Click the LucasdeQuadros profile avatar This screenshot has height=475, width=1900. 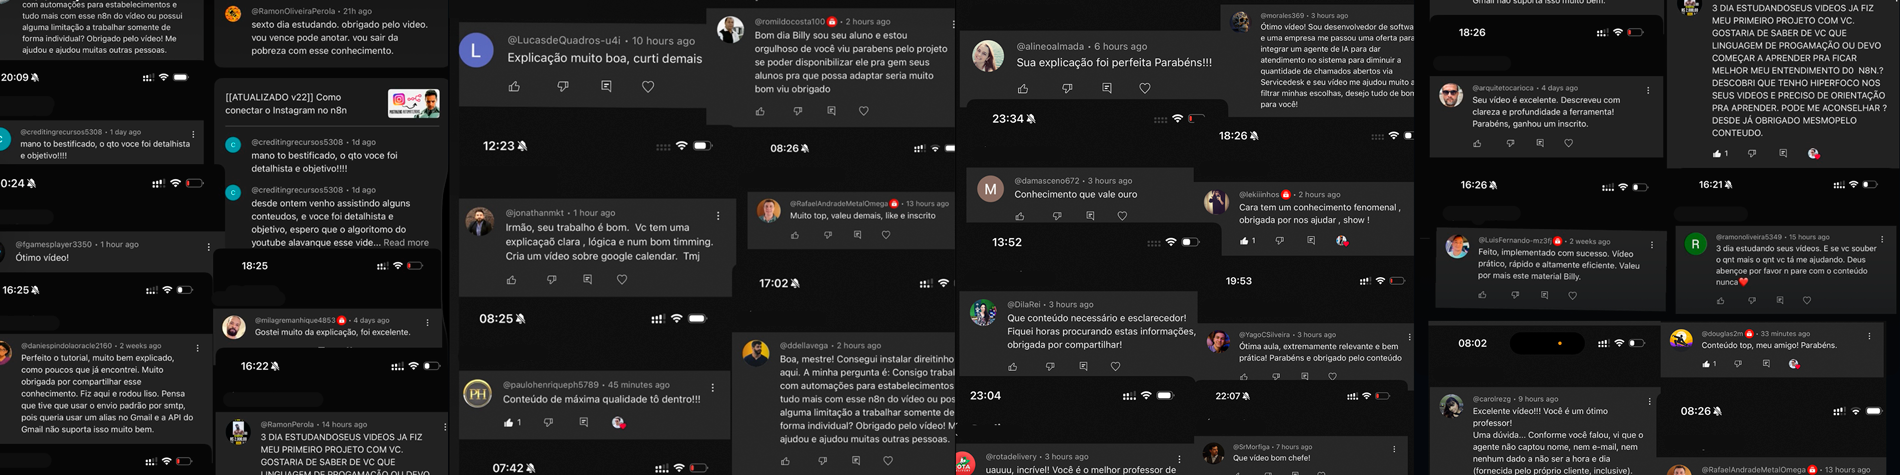point(477,51)
